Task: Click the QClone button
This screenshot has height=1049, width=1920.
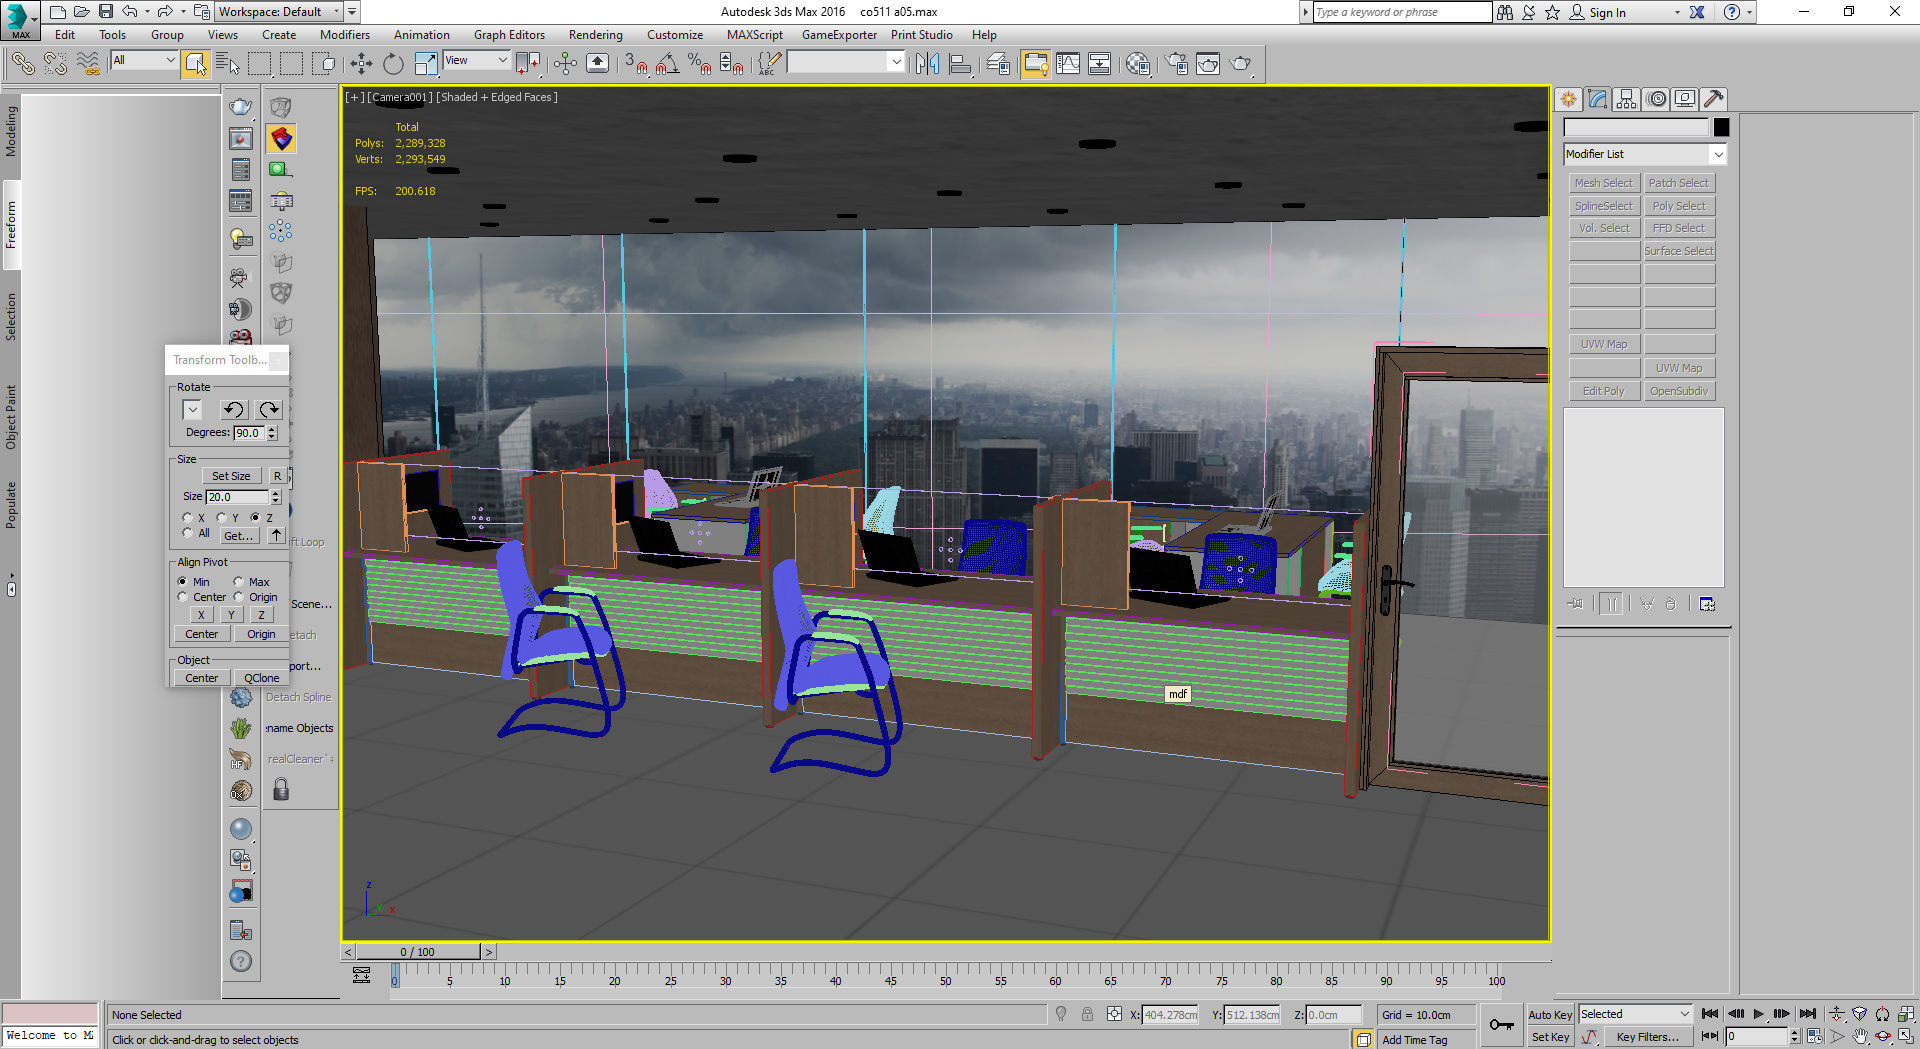Action: 262,677
